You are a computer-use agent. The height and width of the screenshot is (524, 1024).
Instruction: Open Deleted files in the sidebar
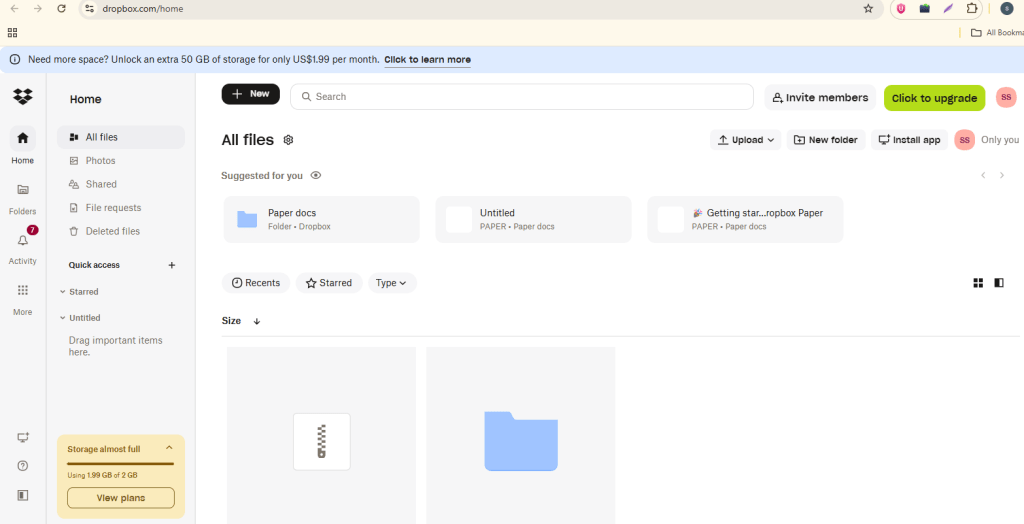coord(121,231)
